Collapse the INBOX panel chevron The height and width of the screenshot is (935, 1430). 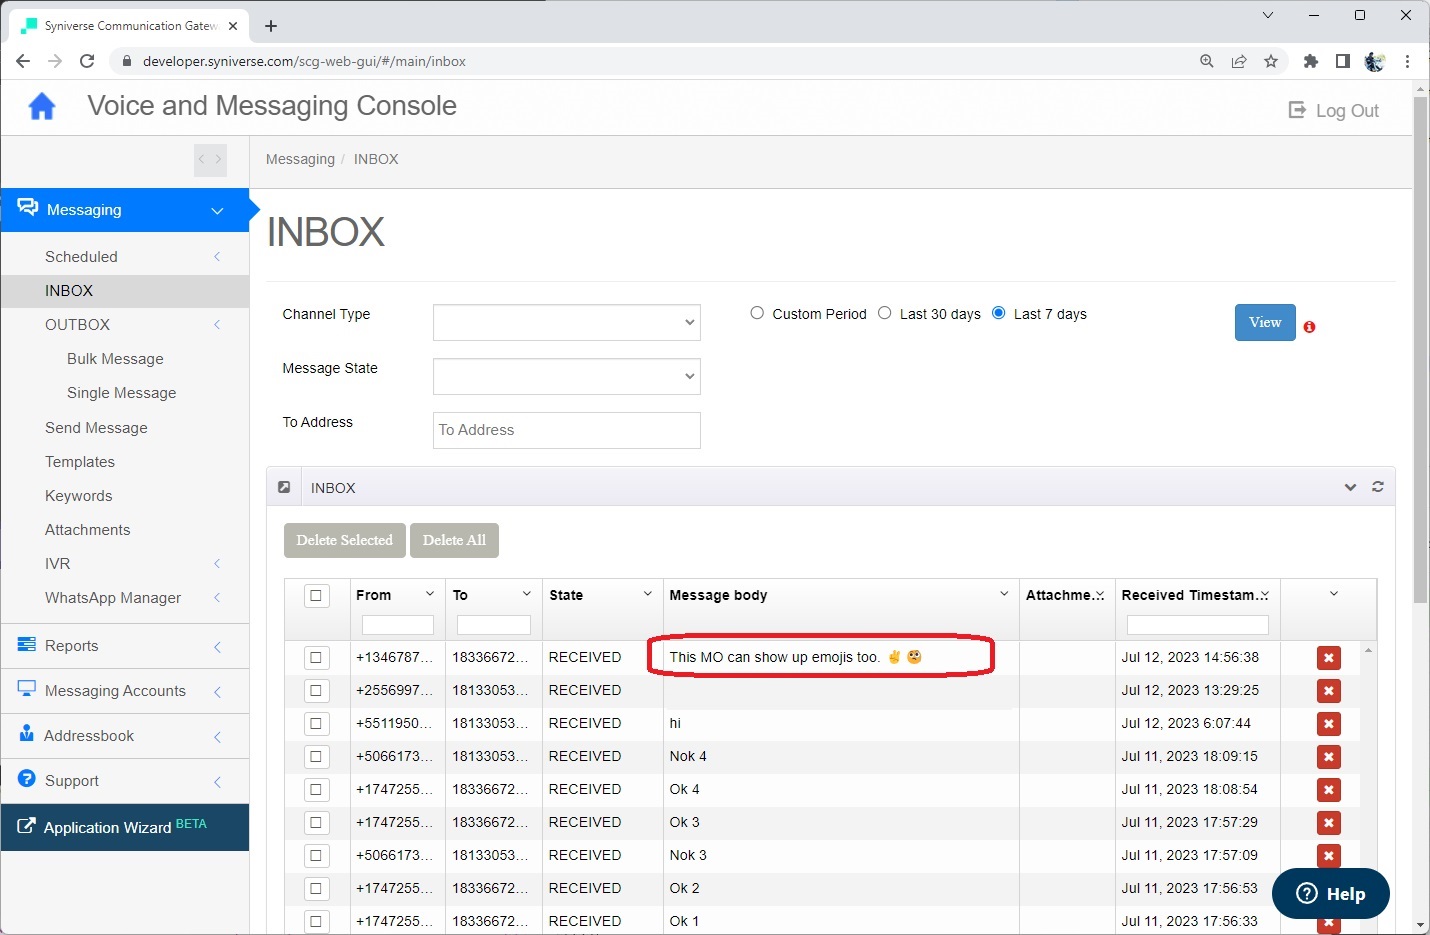pos(1350,487)
